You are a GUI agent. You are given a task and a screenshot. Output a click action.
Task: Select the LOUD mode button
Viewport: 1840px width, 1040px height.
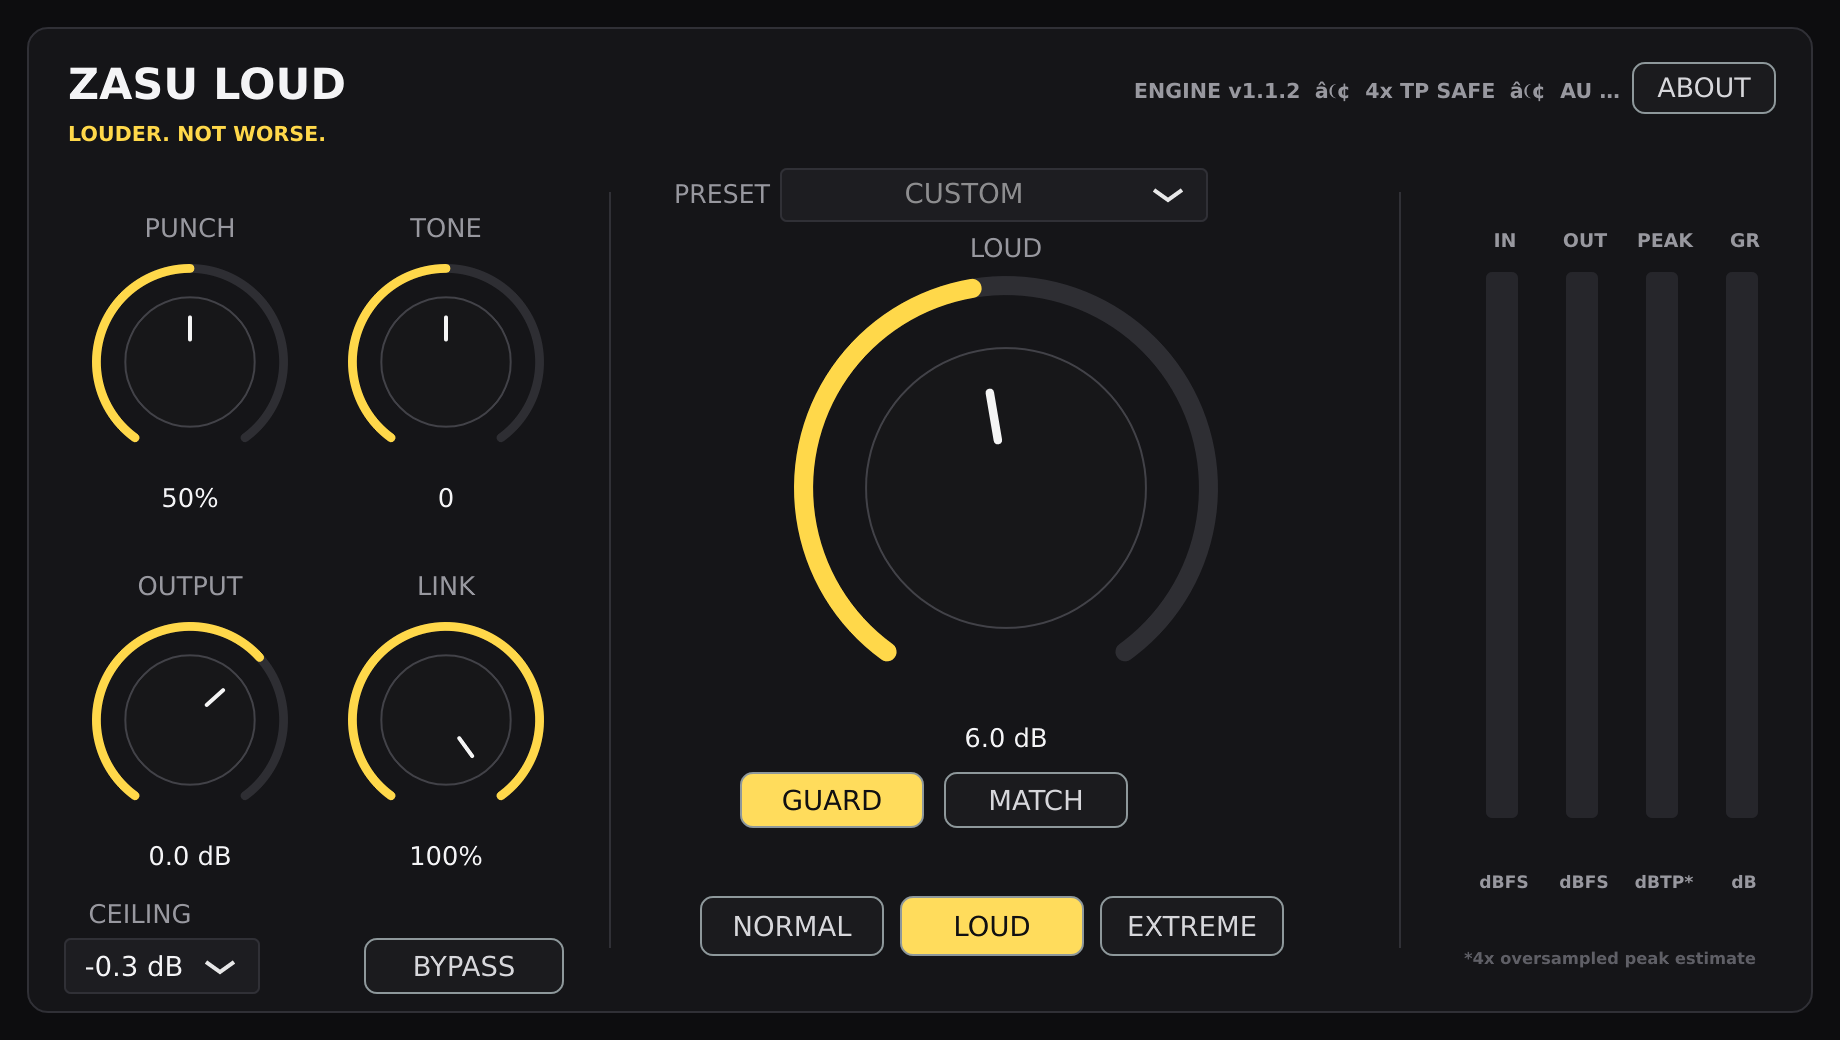point(992,926)
